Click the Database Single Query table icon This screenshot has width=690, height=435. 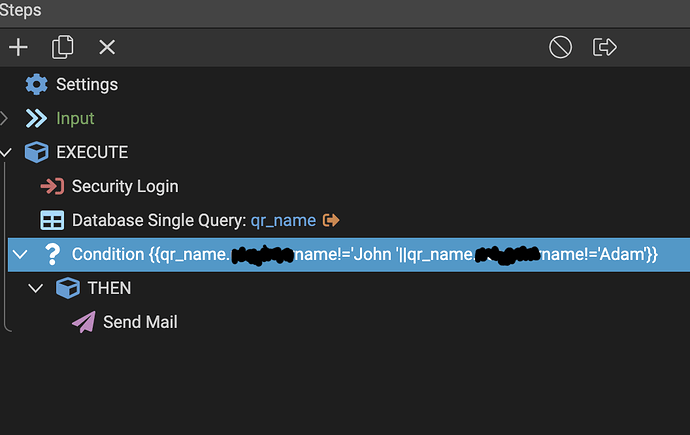(x=52, y=220)
